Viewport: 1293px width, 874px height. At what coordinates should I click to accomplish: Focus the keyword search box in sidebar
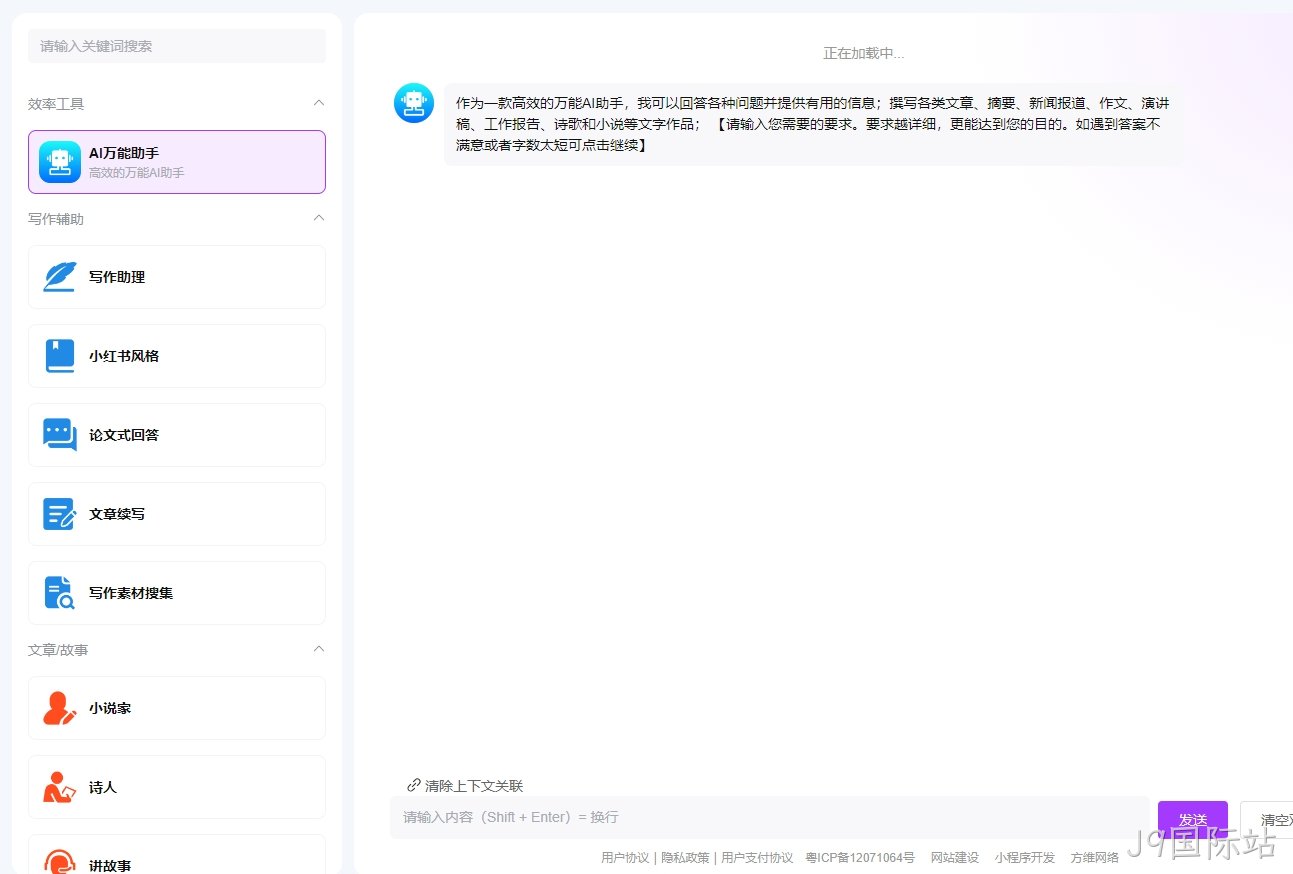[x=177, y=46]
